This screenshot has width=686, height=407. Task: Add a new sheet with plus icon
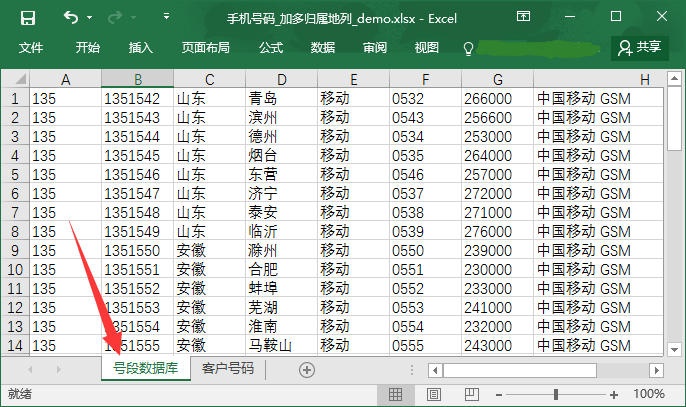(x=307, y=370)
